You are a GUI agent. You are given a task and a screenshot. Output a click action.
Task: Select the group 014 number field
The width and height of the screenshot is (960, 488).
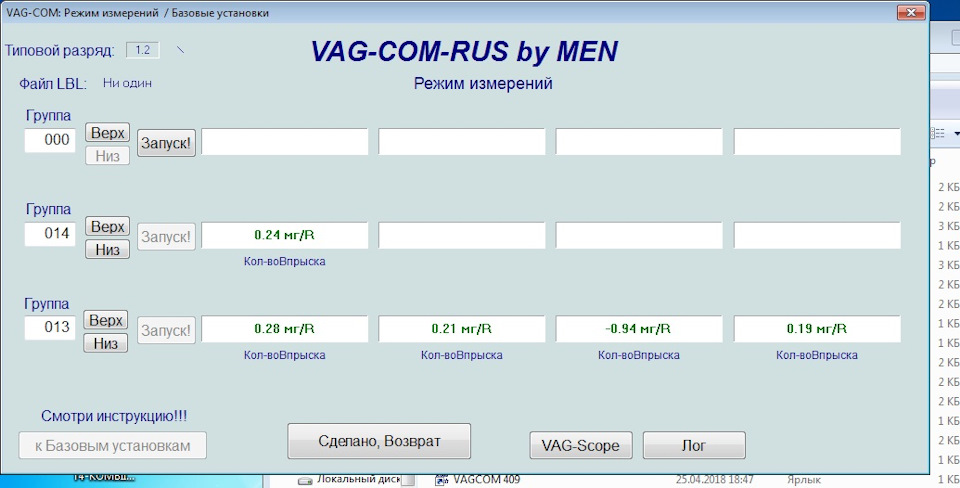(50, 234)
